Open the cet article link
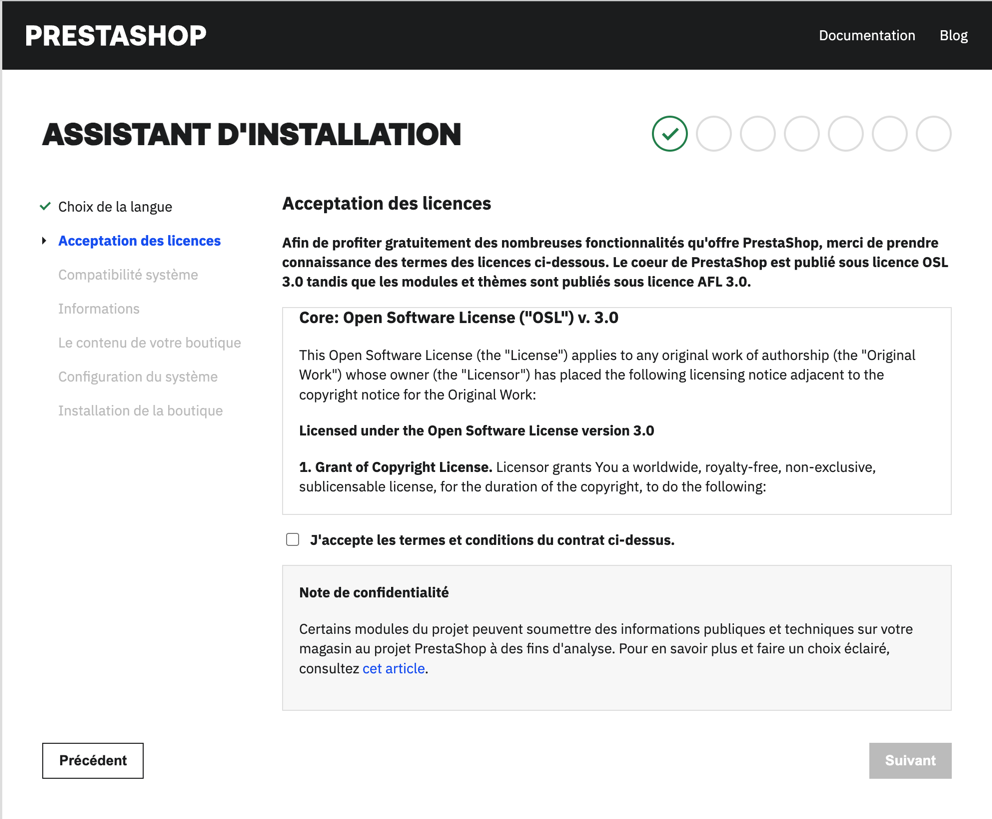 [394, 668]
